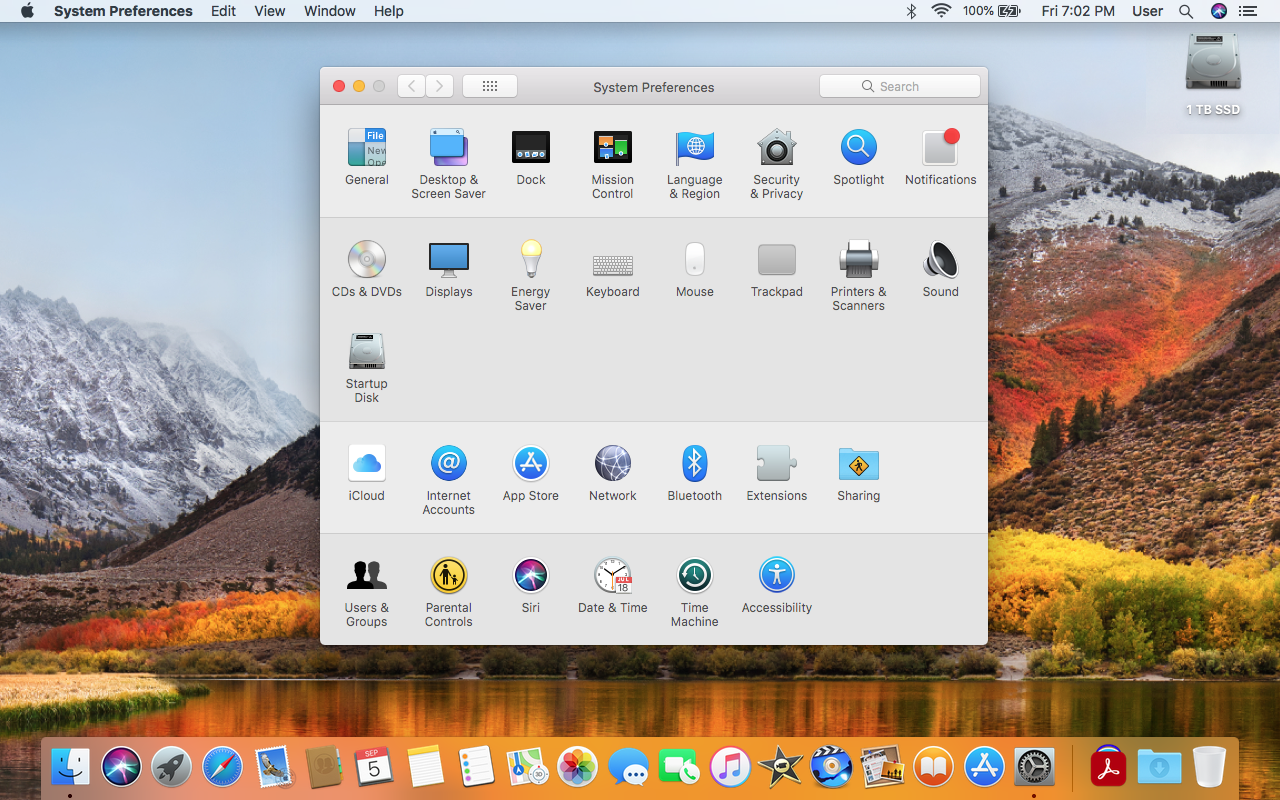Open the Trackpad preferences pane
This screenshot has width=1280, height=800.
[x=777, y=269]
